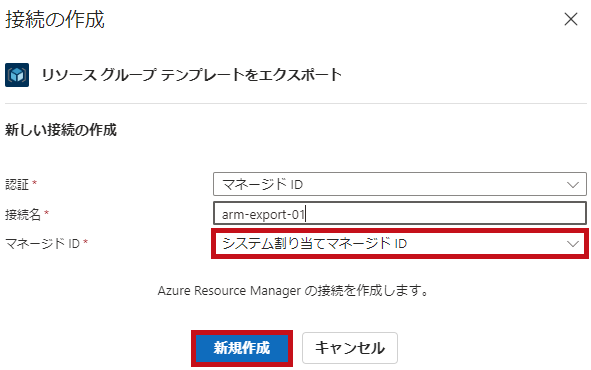591x370 pixels.
Task: Click the キャンセル button
Action: point(350,348)
